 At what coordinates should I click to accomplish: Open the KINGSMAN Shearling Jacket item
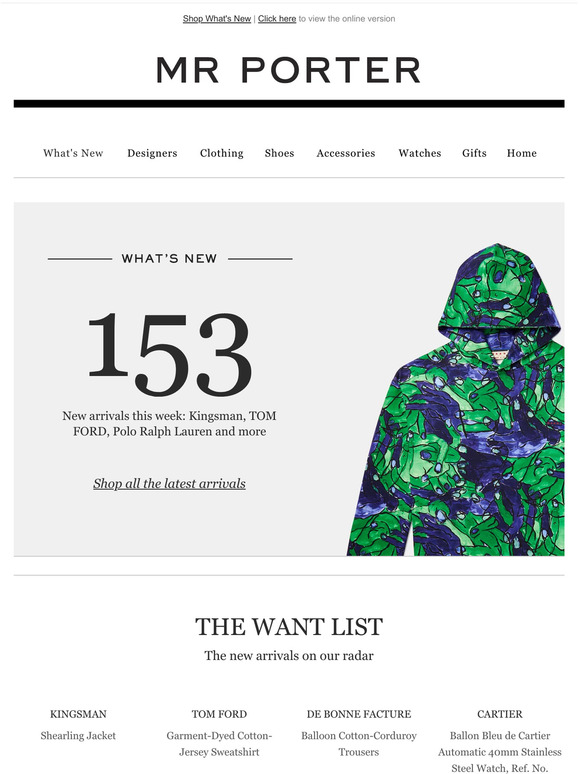[x=78, y=725]
